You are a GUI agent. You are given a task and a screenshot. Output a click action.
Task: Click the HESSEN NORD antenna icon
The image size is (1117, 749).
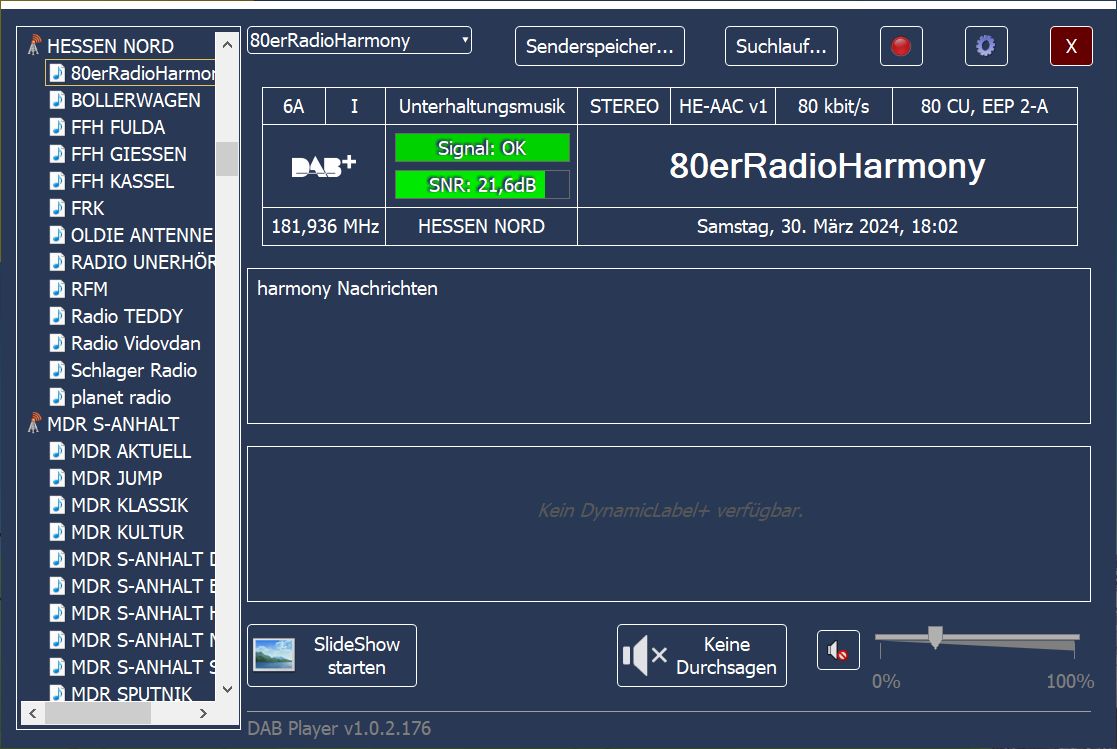[34, 46]
